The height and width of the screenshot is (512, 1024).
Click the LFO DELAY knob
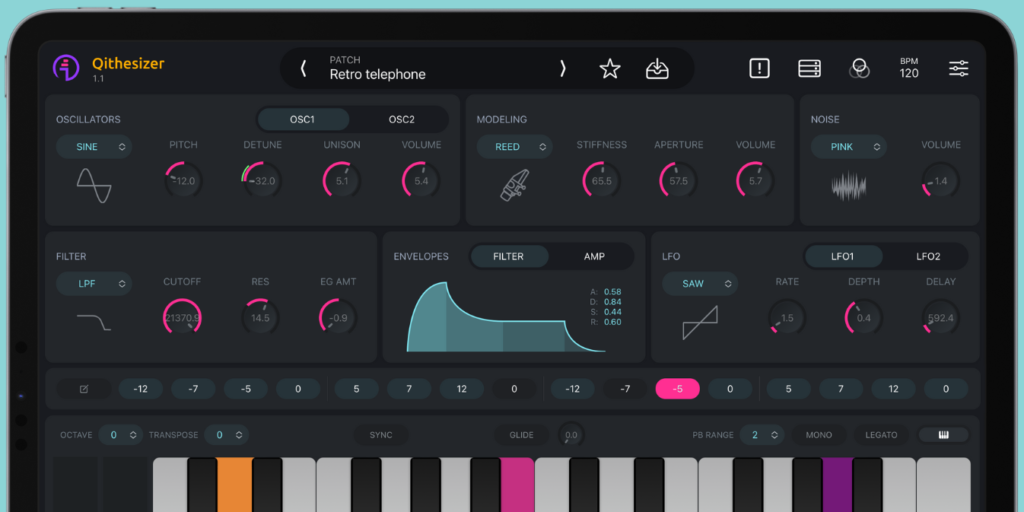click(x=941, y=317)
